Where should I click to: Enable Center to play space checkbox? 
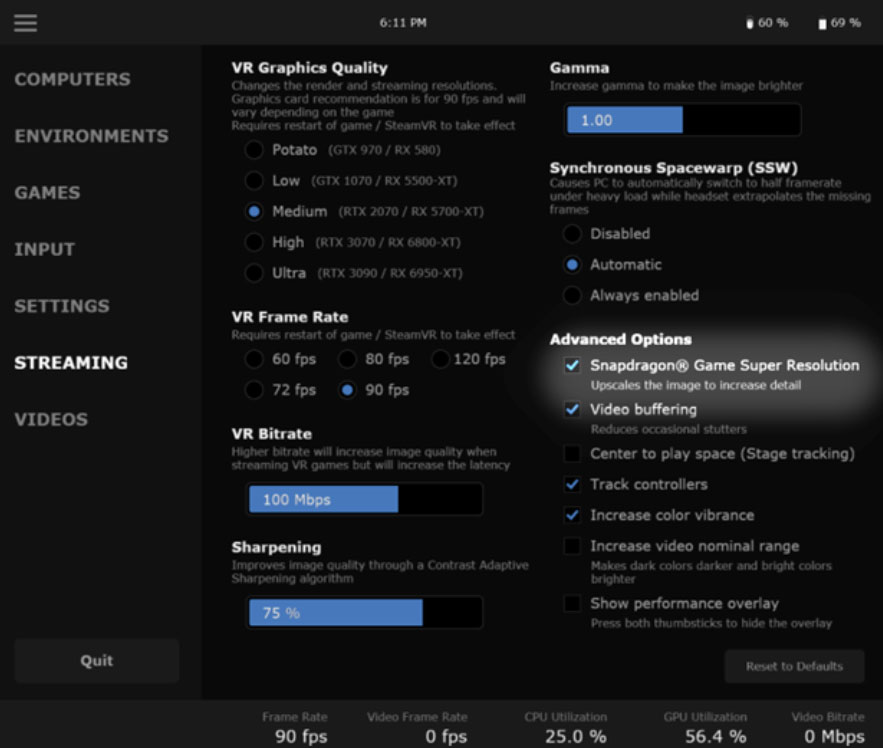click(572, 453)
